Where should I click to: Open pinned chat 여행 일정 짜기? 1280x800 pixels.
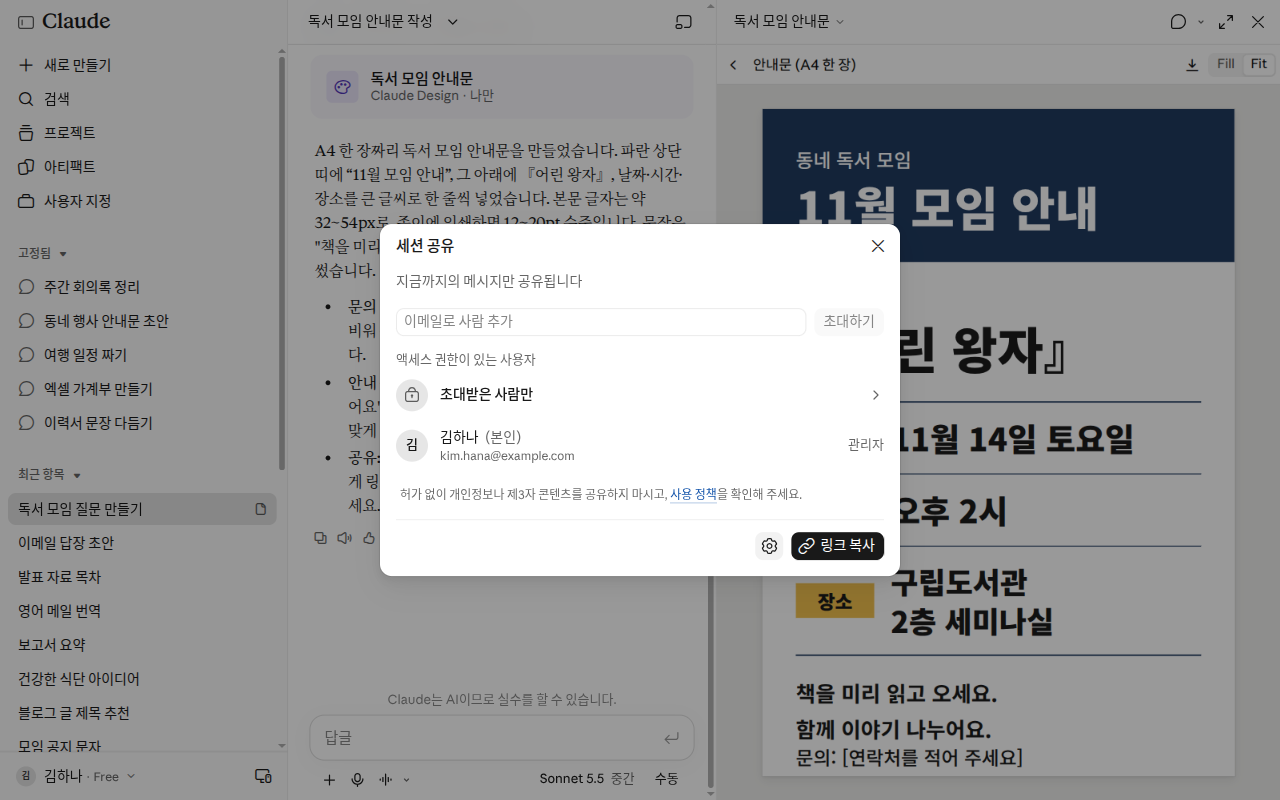143,355
